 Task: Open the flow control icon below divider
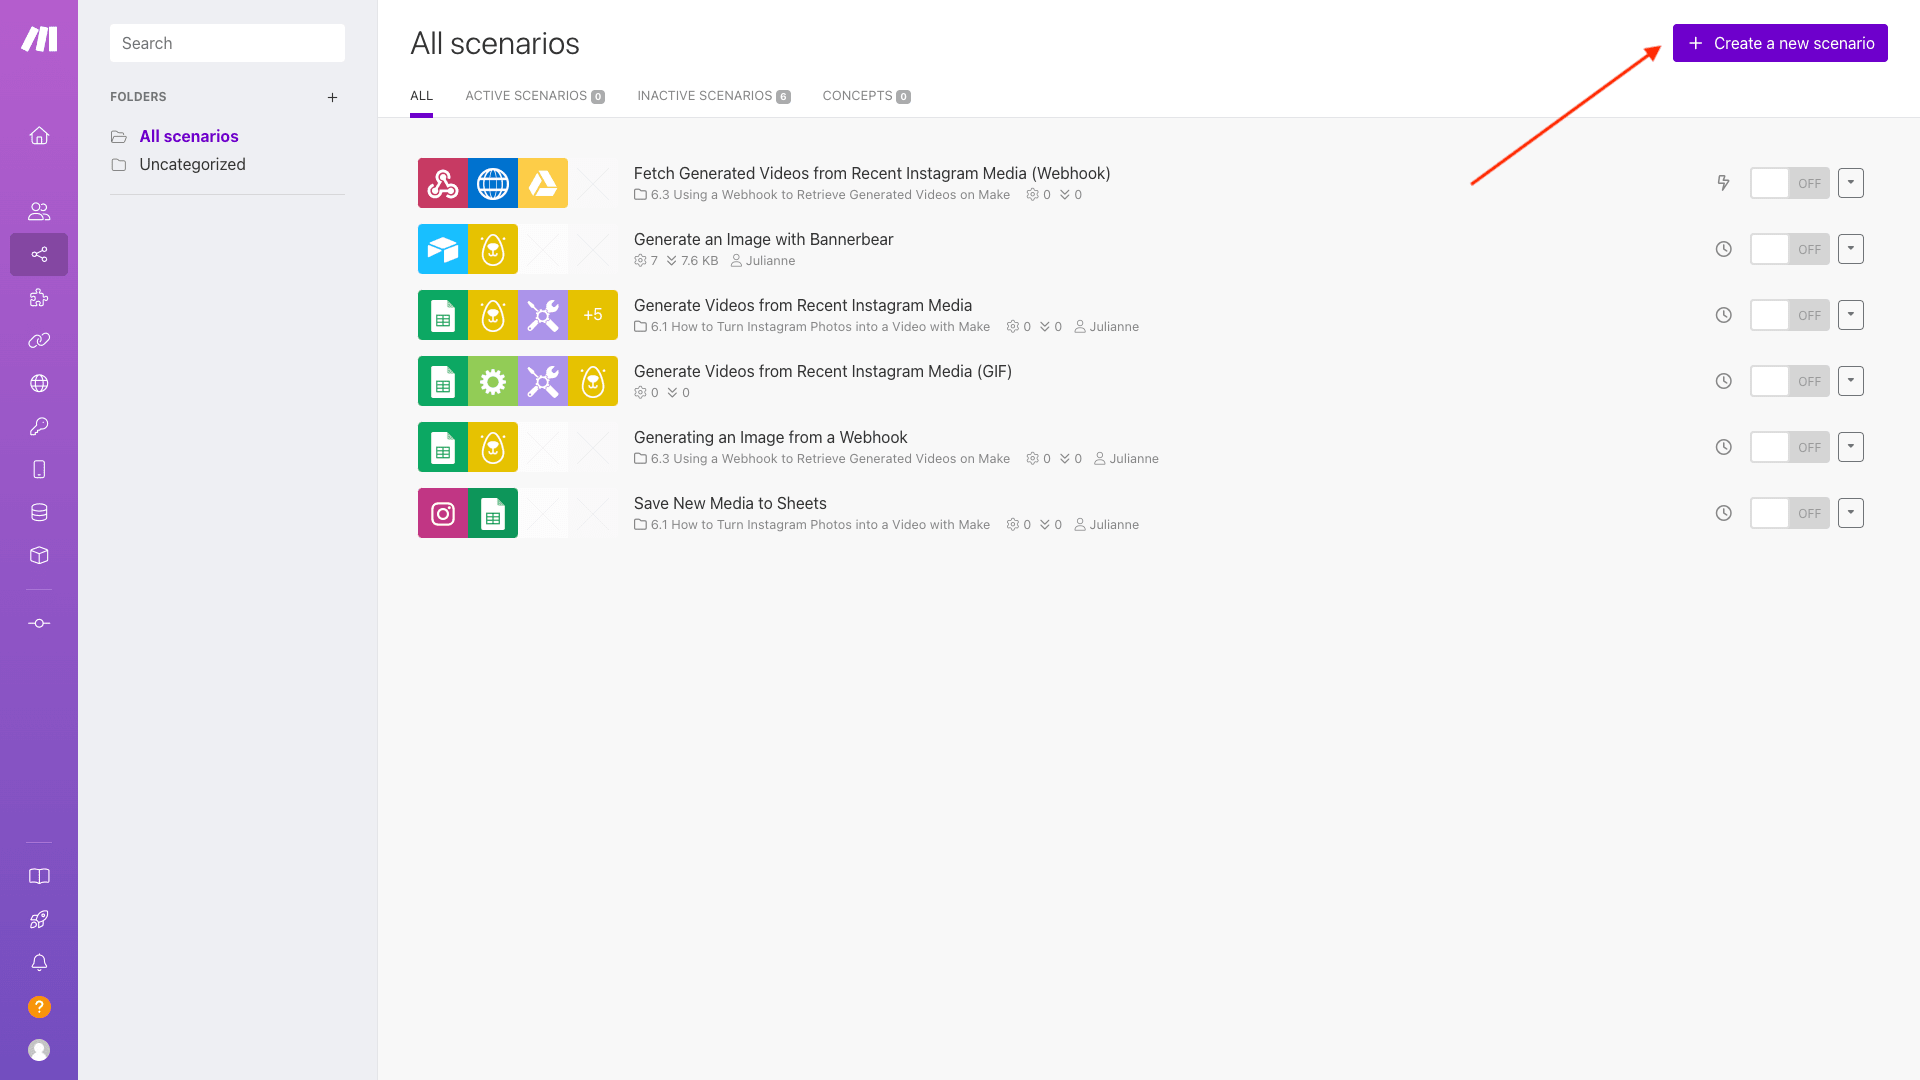39,623
